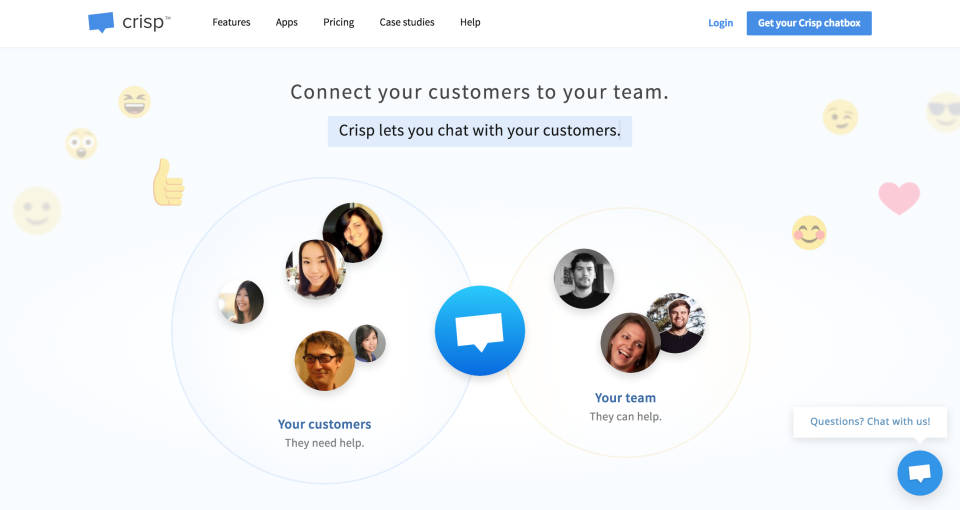This screenshot has height=510, width=960.
Task: Open the Apps navigation link
Action: (x=287, y=22)
